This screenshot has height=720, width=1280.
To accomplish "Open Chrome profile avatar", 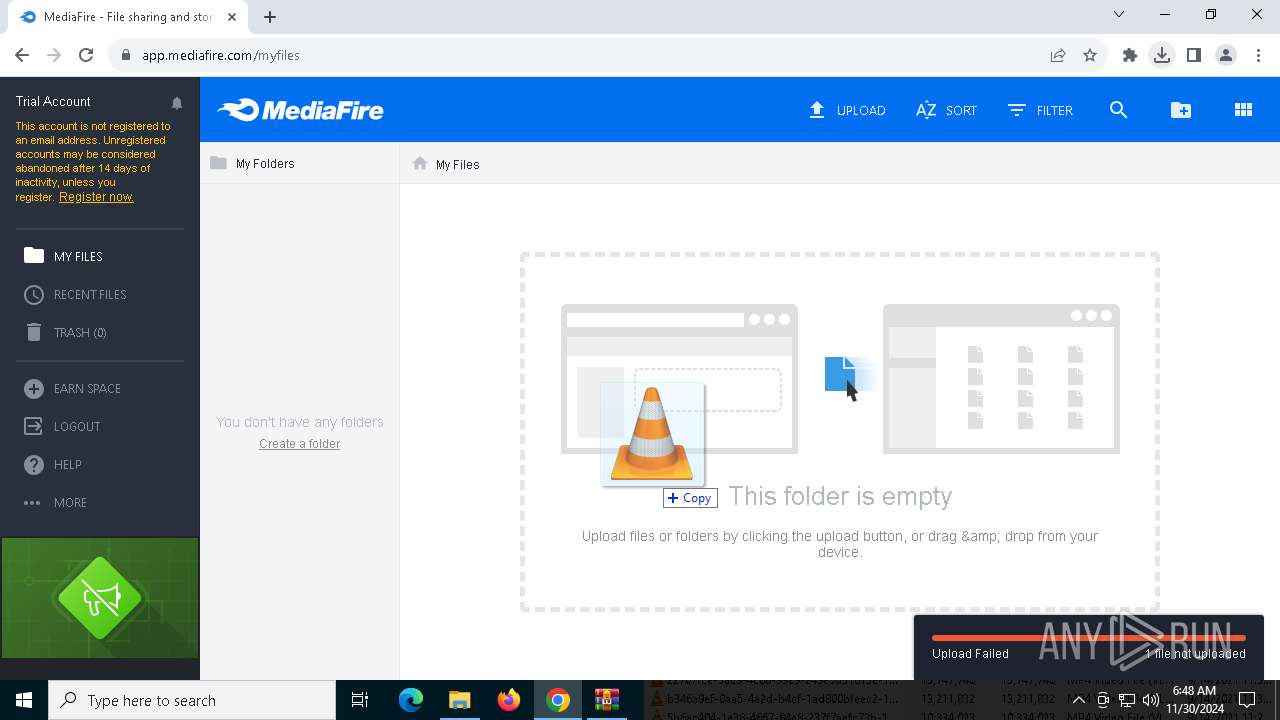I will click(x=1226, y=55).
